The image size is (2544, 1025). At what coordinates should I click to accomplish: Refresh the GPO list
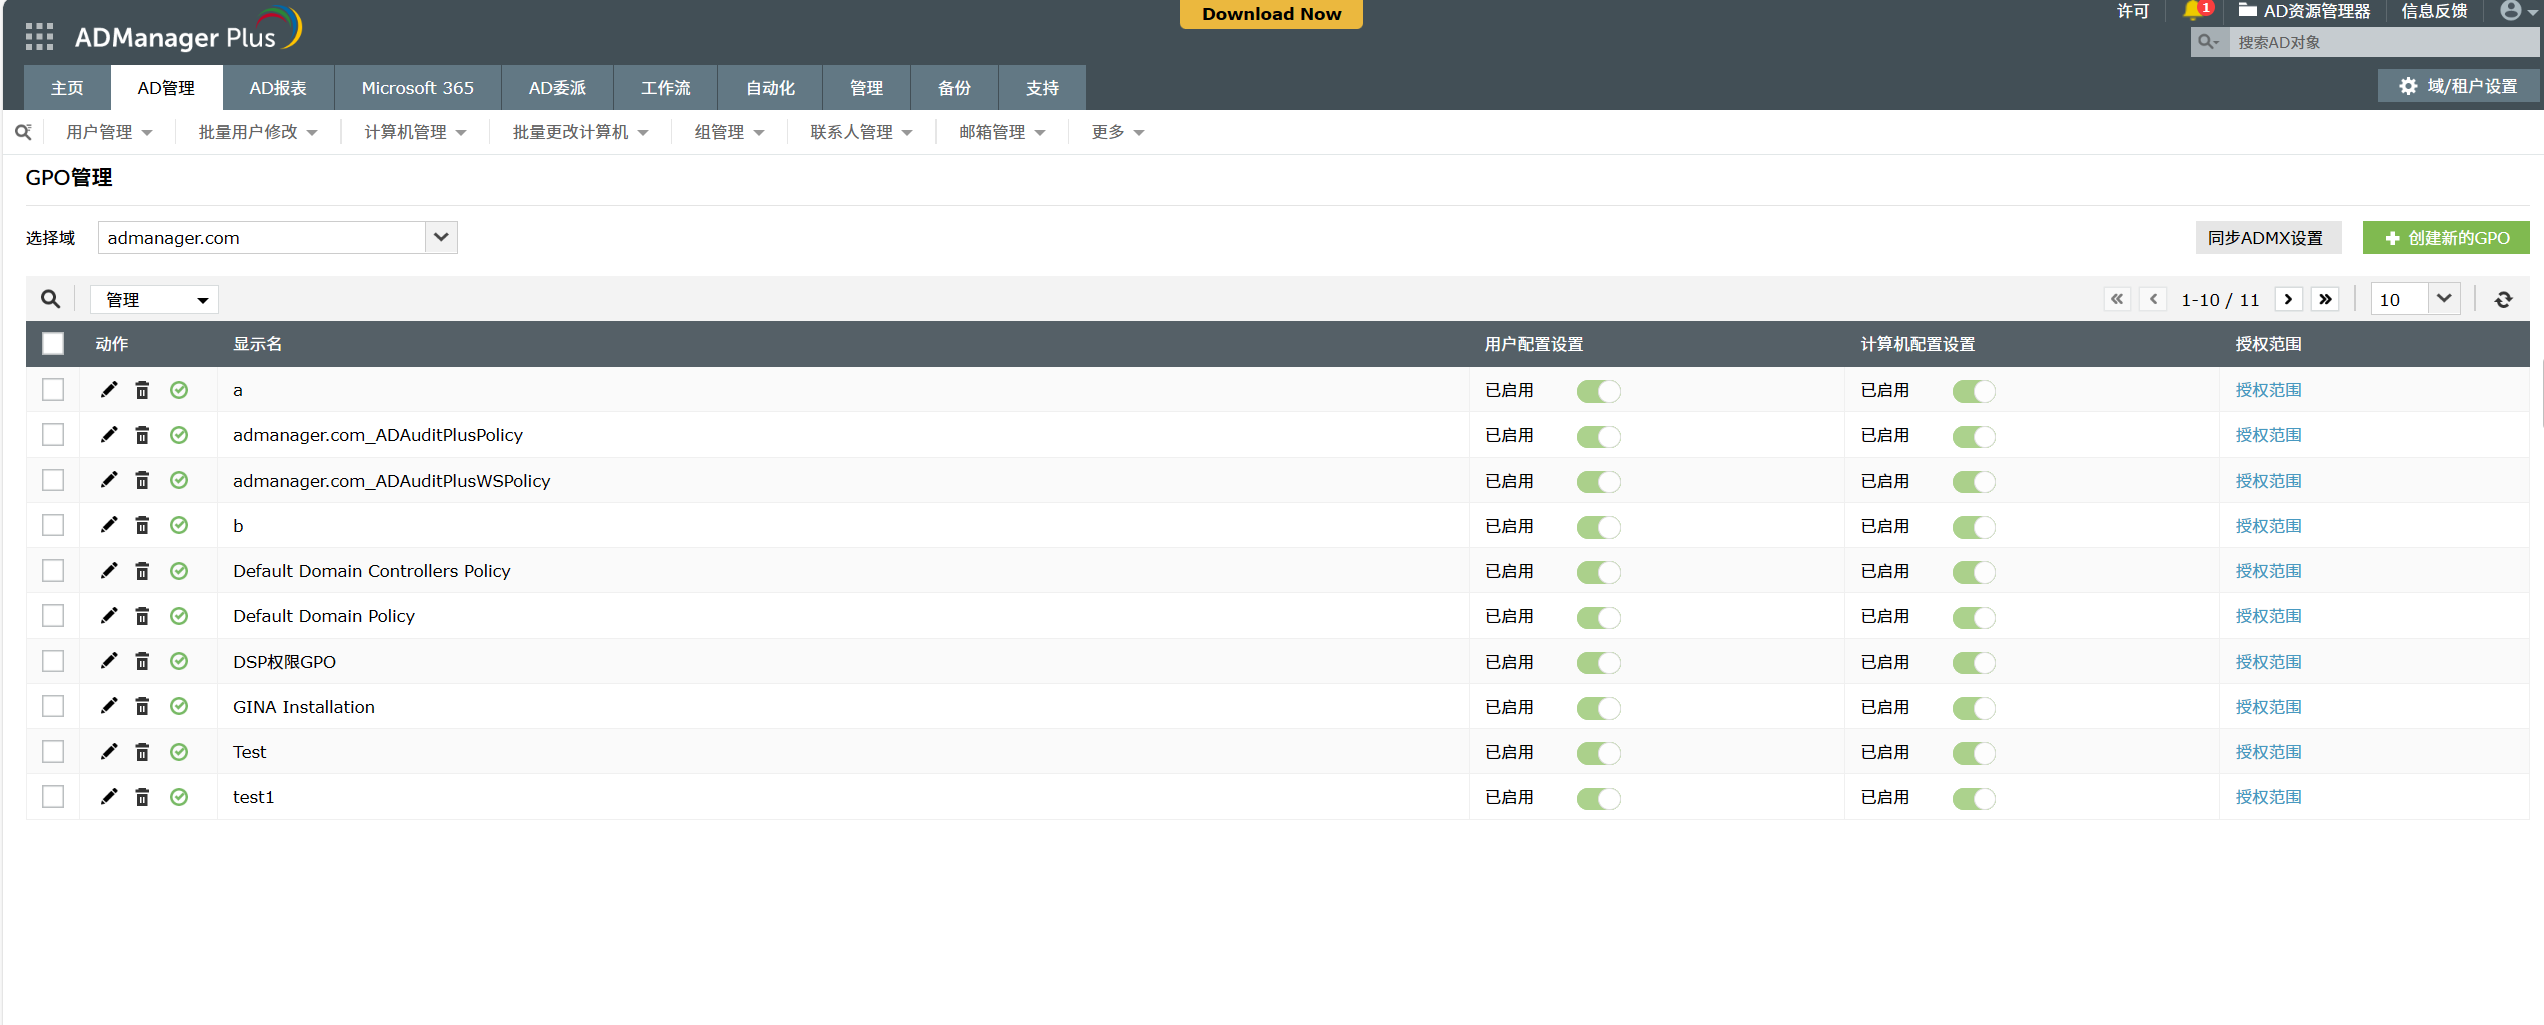pyautogui.click(x=2503, y=300)
